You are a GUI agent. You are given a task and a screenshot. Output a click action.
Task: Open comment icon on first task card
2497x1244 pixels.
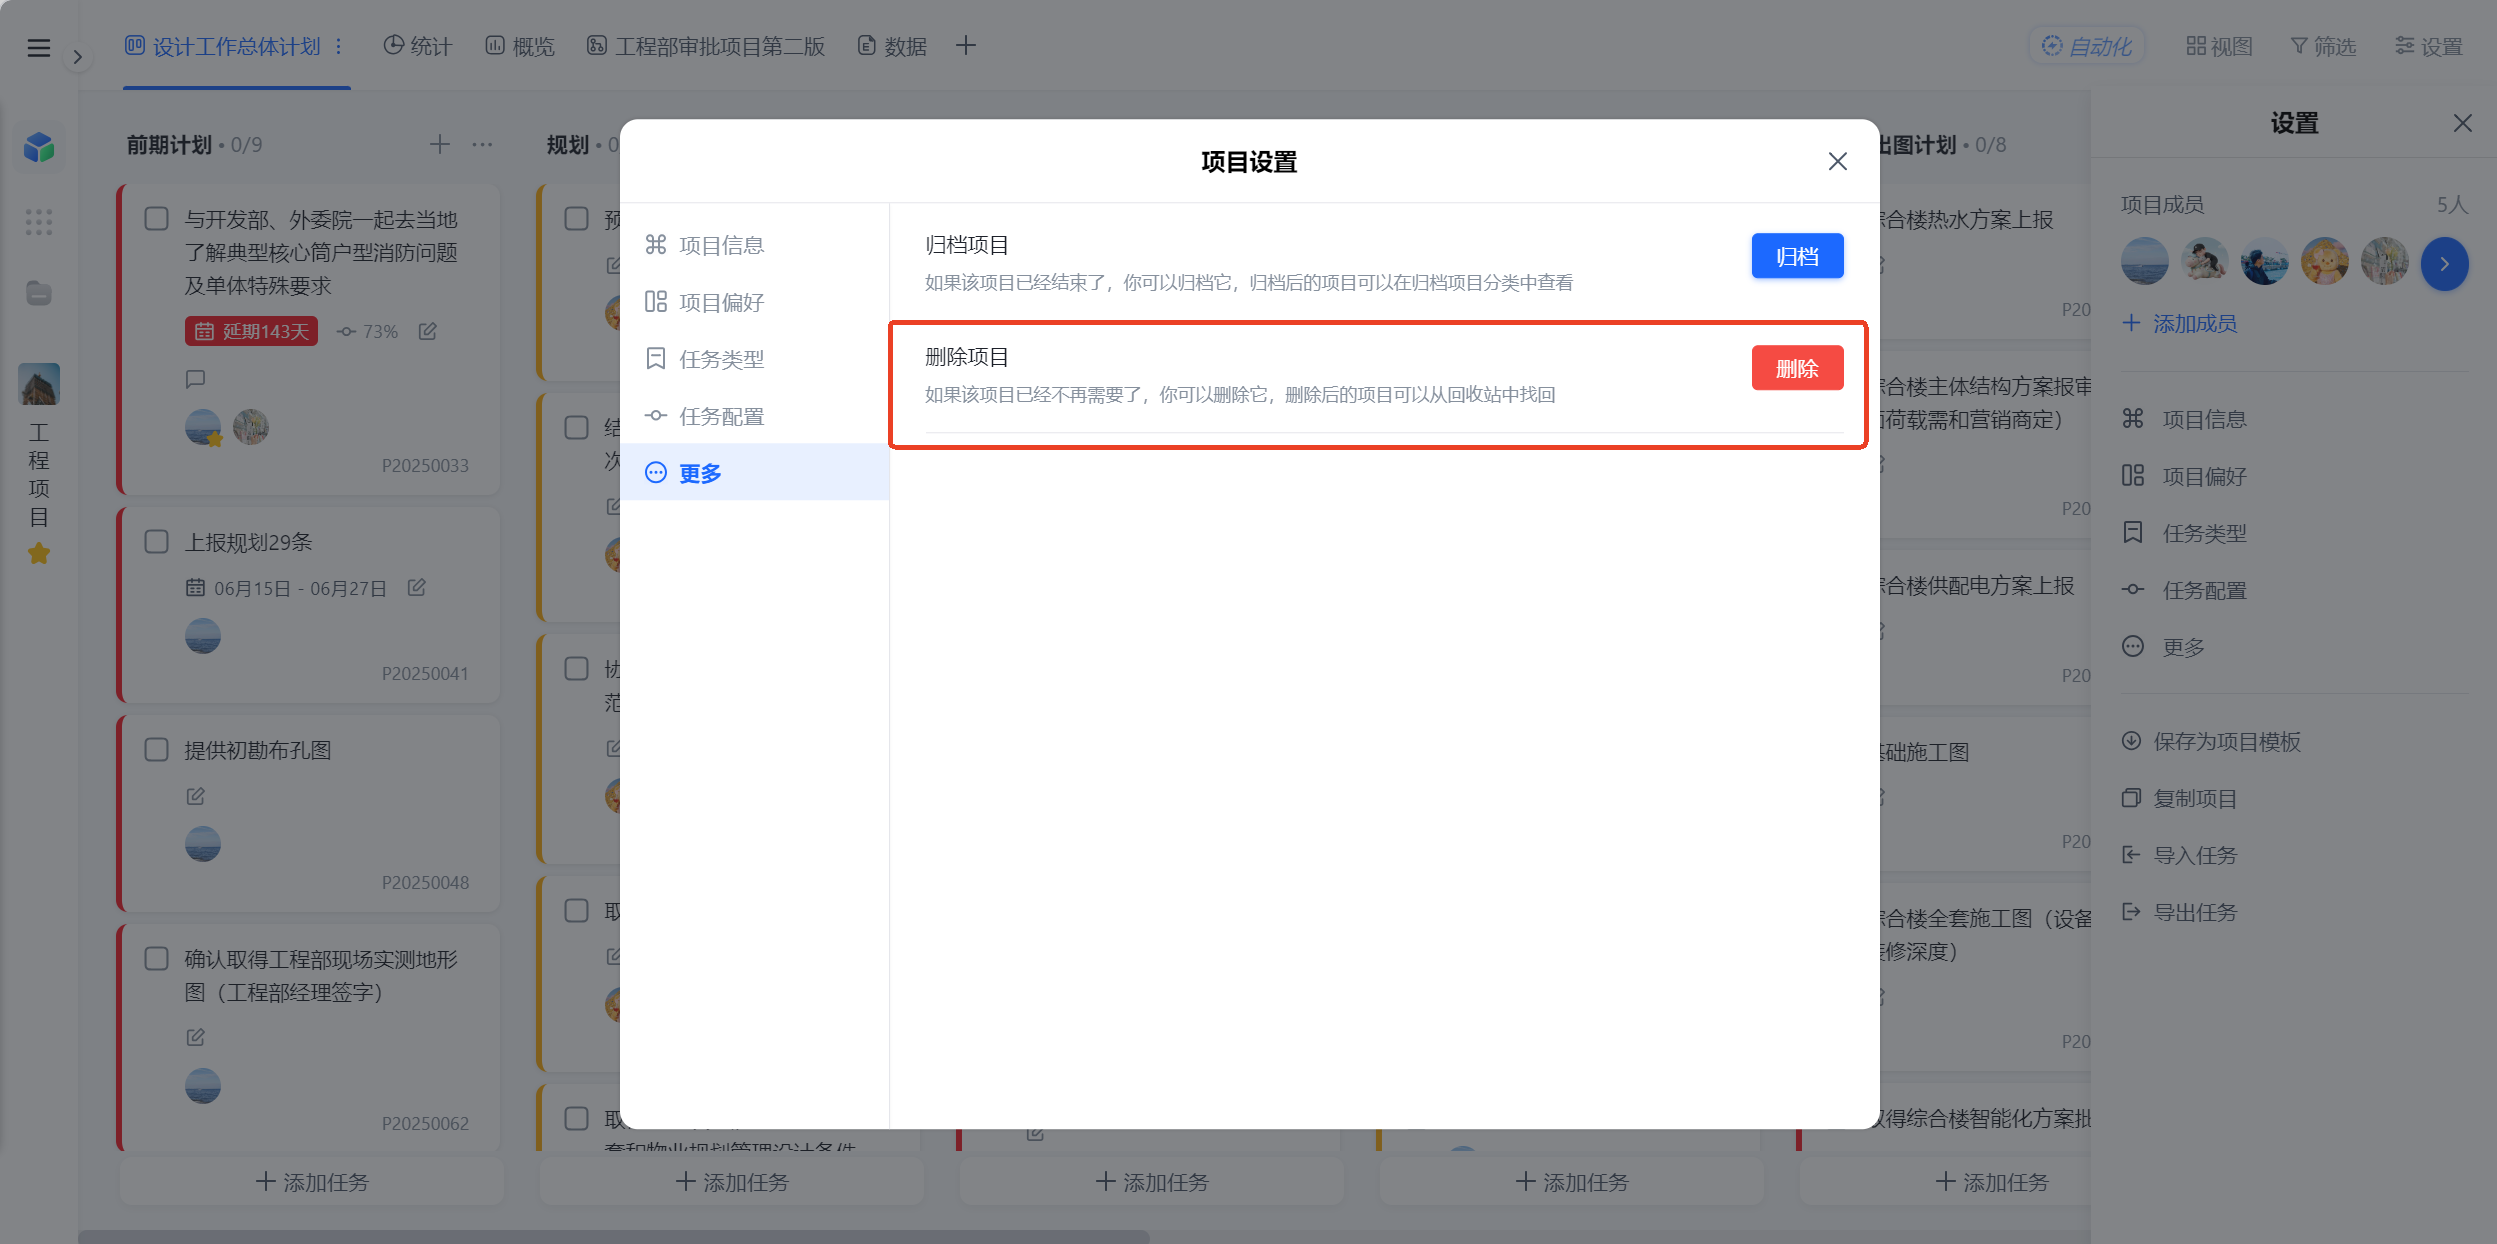[x=195, y=379]
